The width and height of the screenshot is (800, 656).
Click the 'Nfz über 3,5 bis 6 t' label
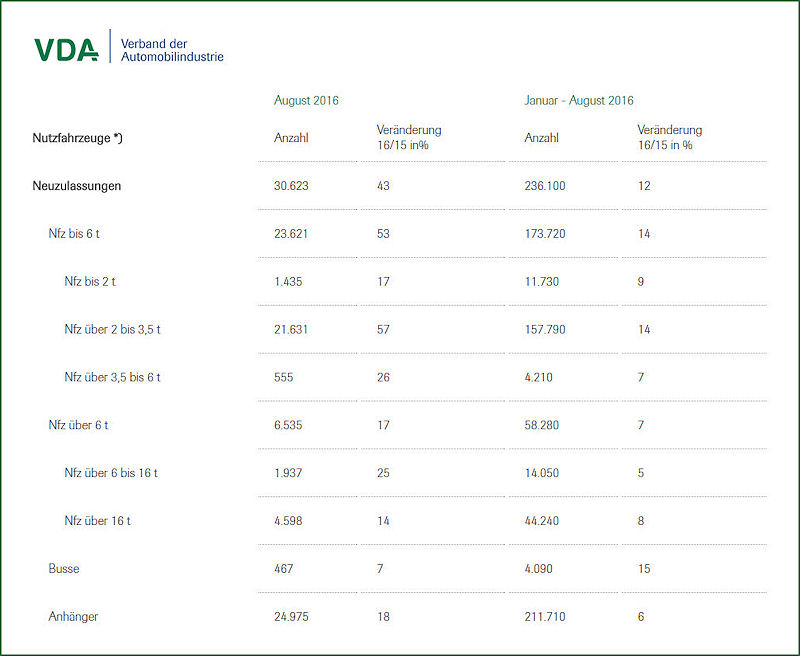112,377
